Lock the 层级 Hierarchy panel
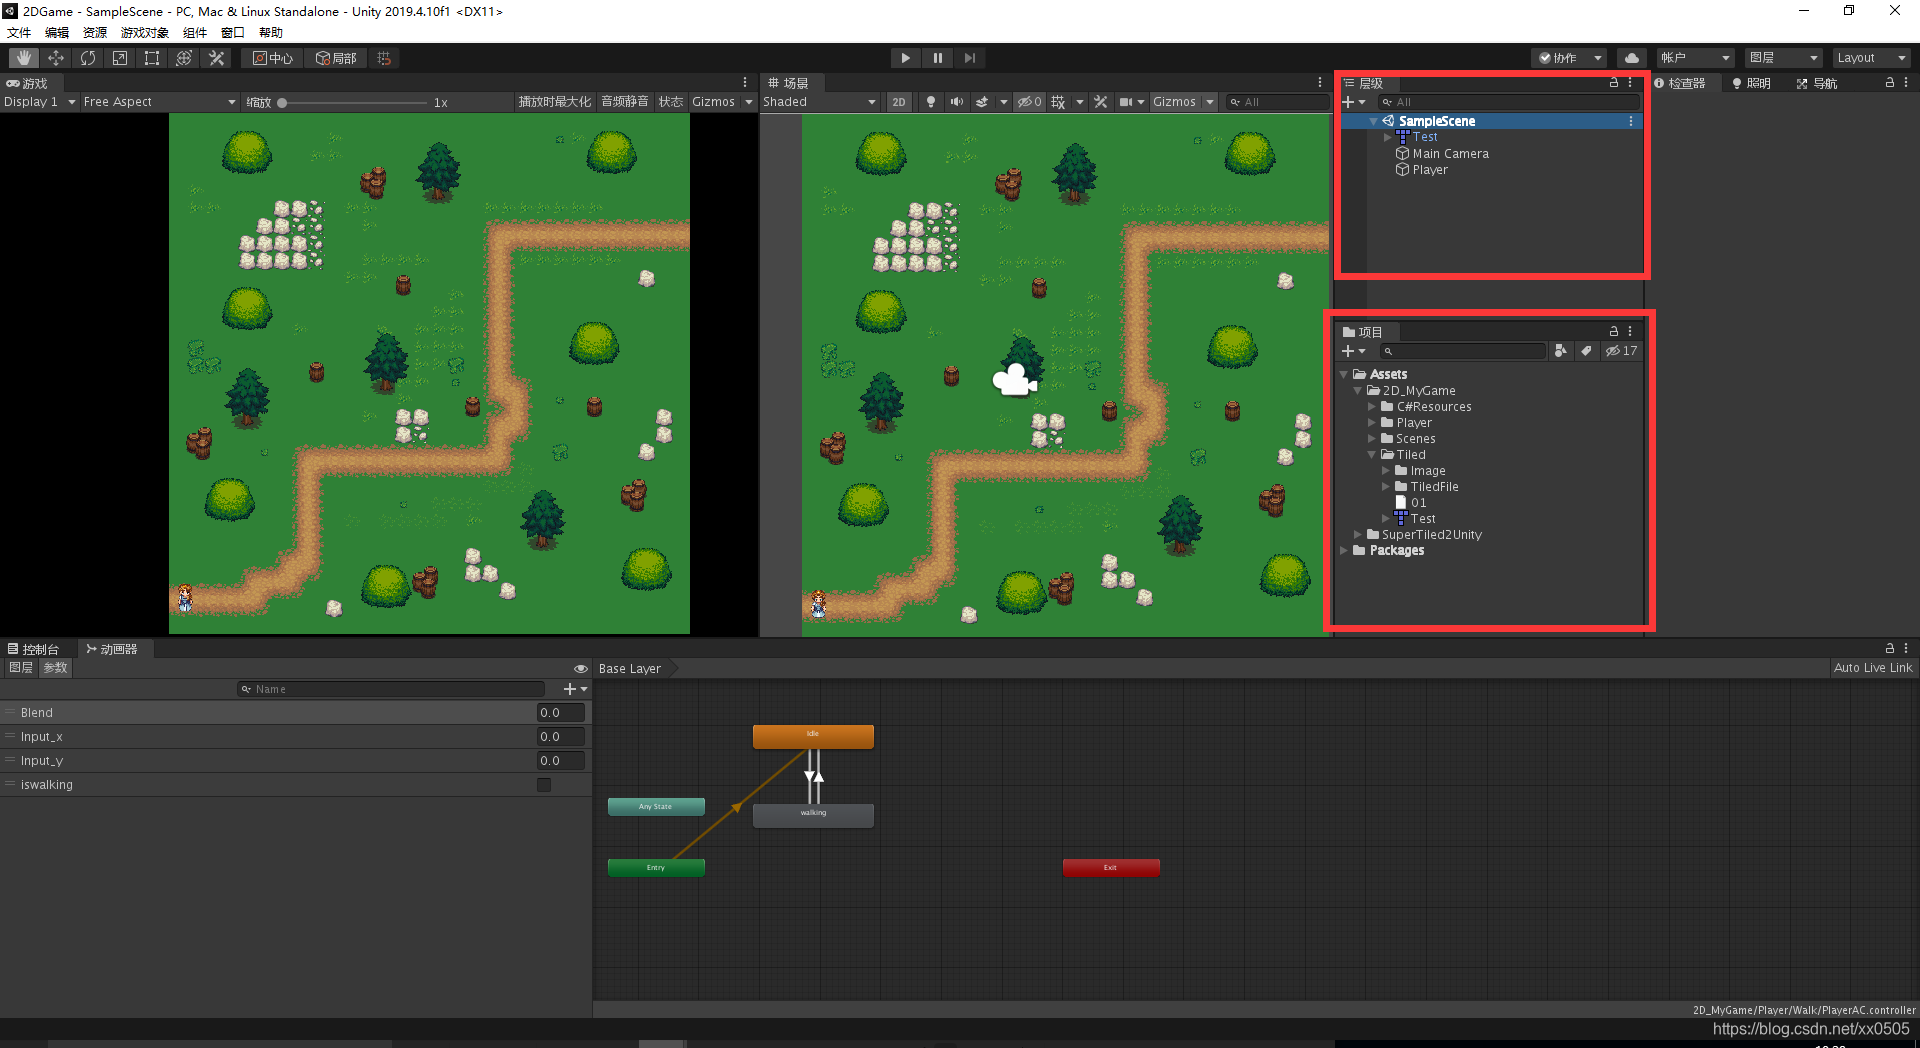1920x1048 pixels. click(1613, 83)
